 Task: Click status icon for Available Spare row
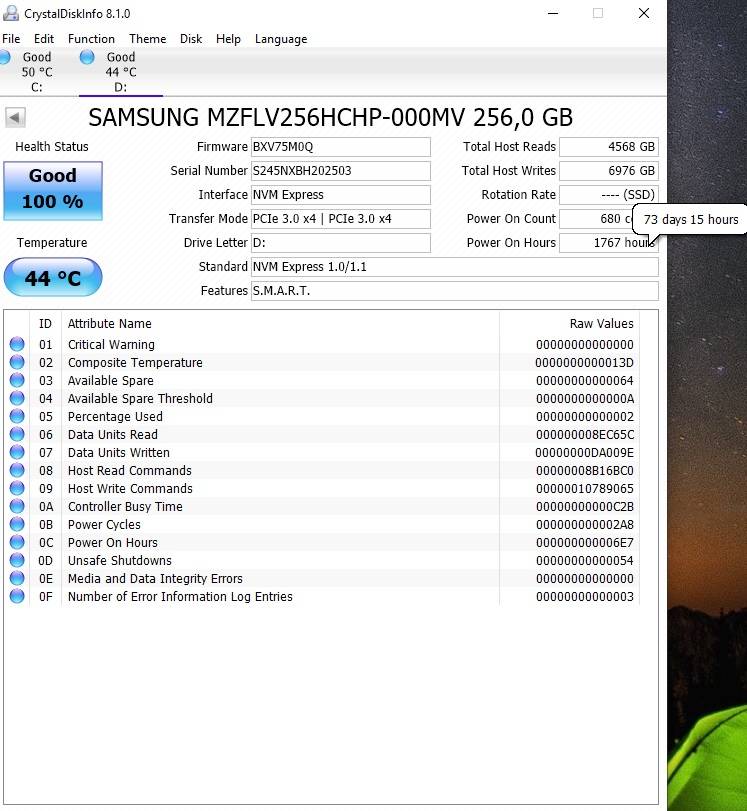tap(17, 380)
